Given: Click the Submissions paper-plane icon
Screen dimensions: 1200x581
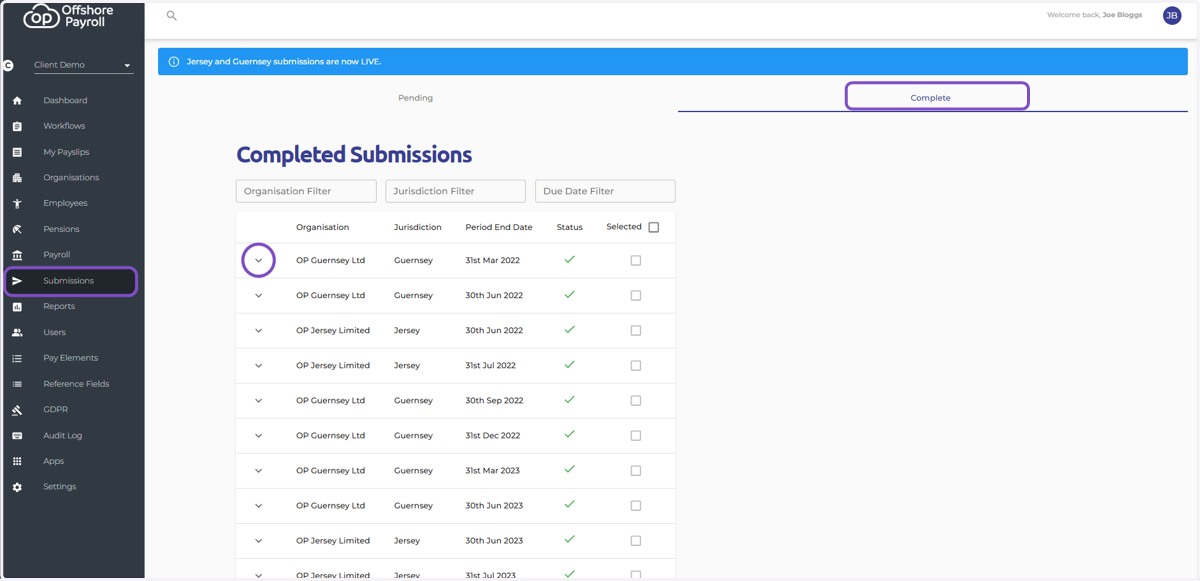Looking at the screenshot, I should [17, 281].
